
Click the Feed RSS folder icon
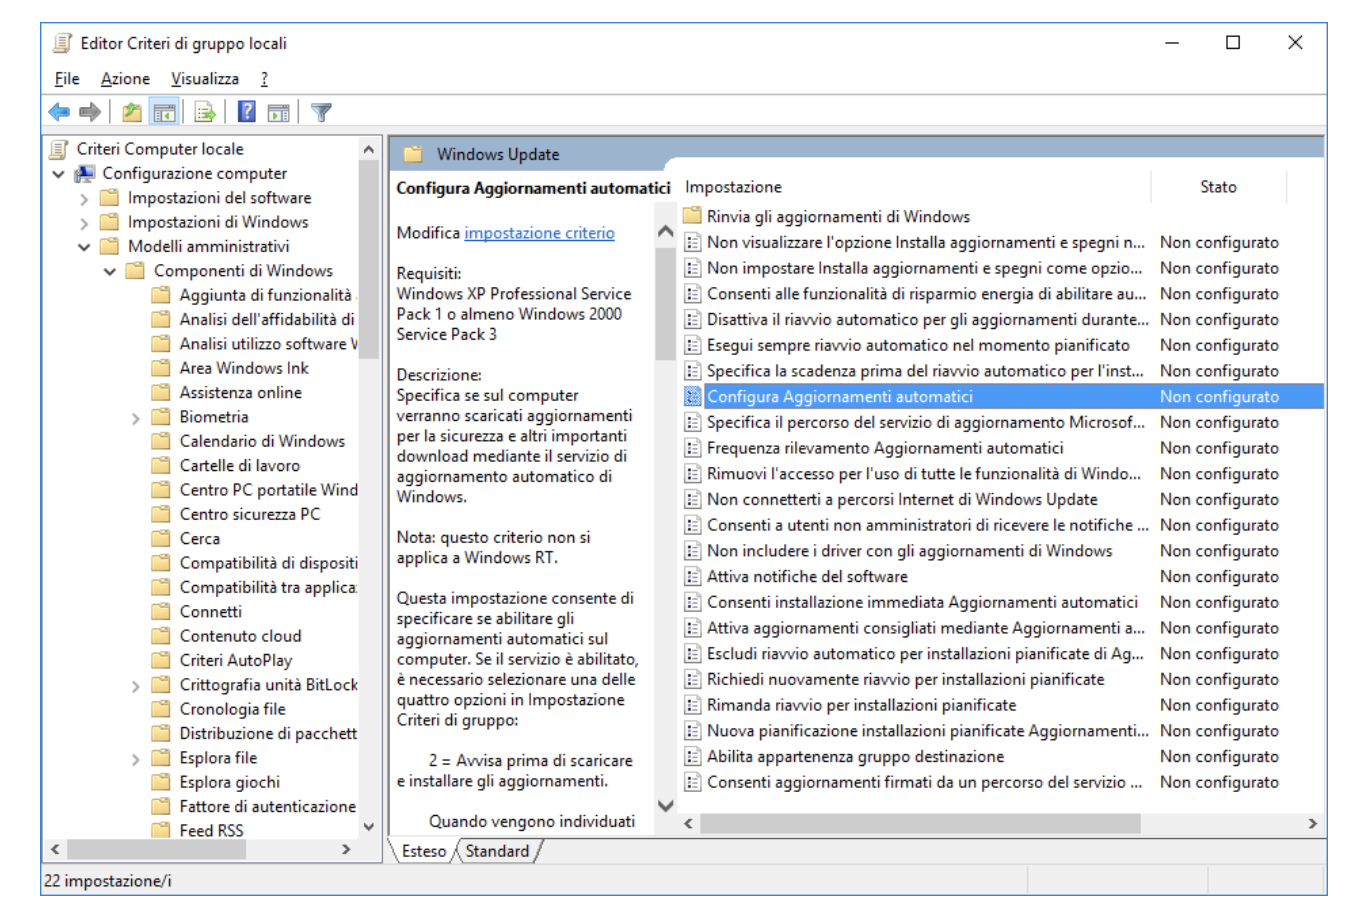[x=160, y=830]
